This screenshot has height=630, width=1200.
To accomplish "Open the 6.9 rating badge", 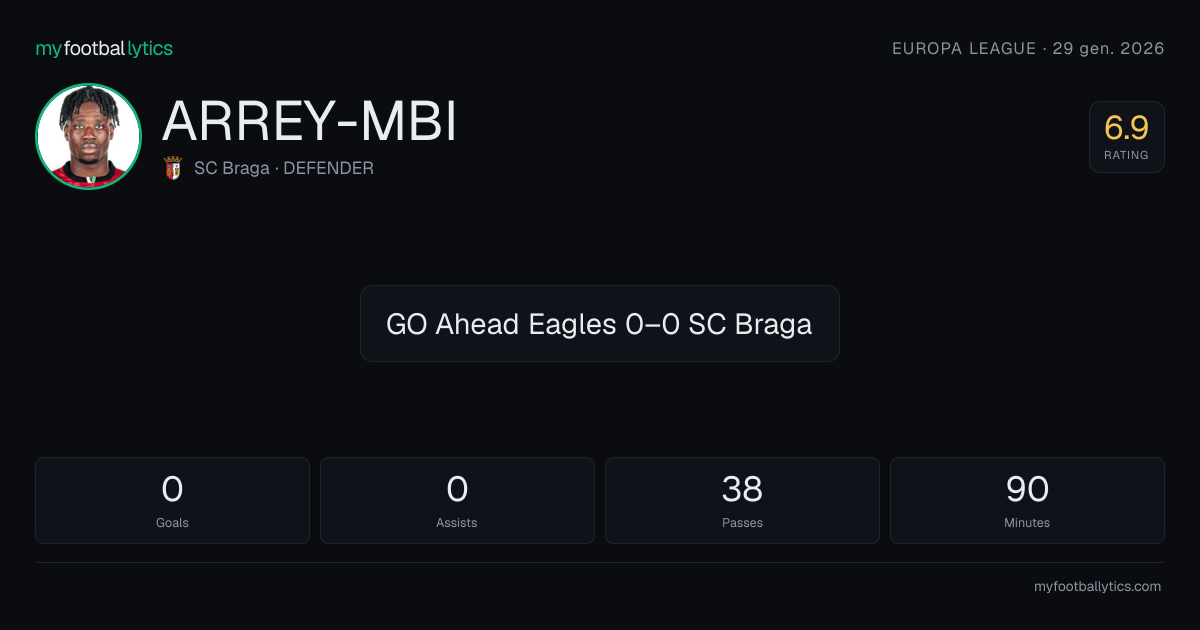I will coord(1126,137).
